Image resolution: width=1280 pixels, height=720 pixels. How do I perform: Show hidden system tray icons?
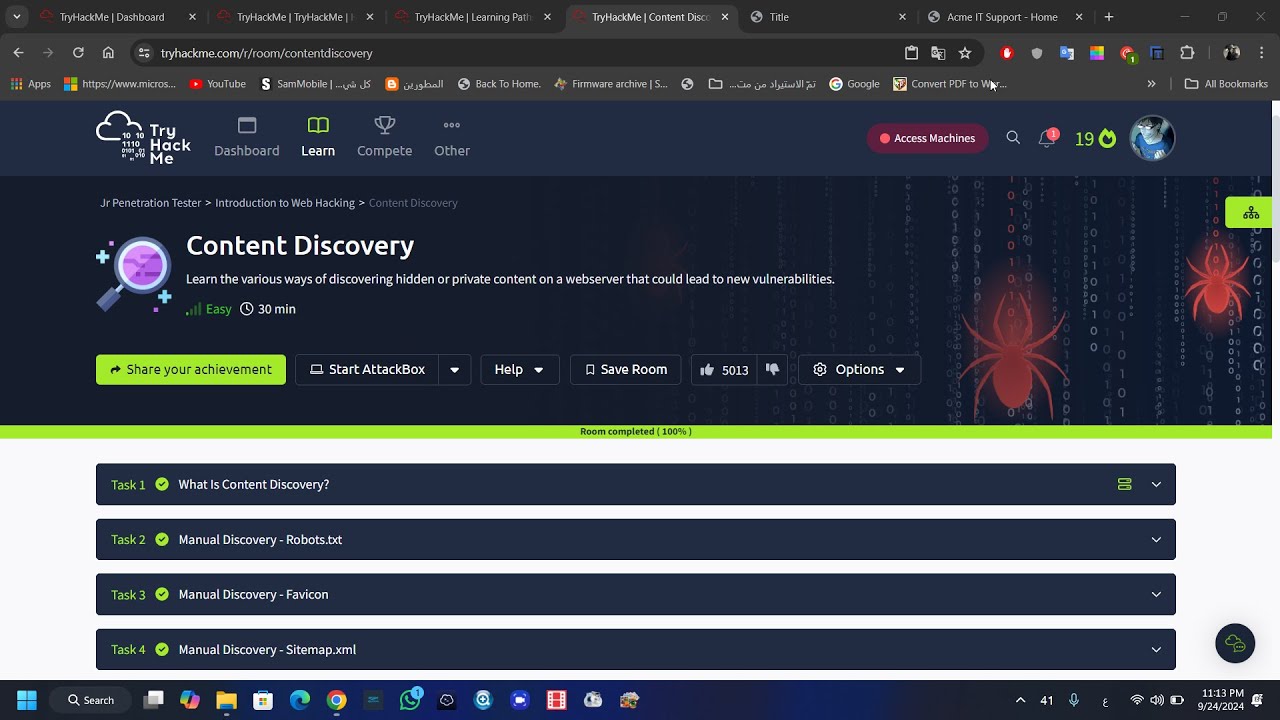pos(1020,700)
